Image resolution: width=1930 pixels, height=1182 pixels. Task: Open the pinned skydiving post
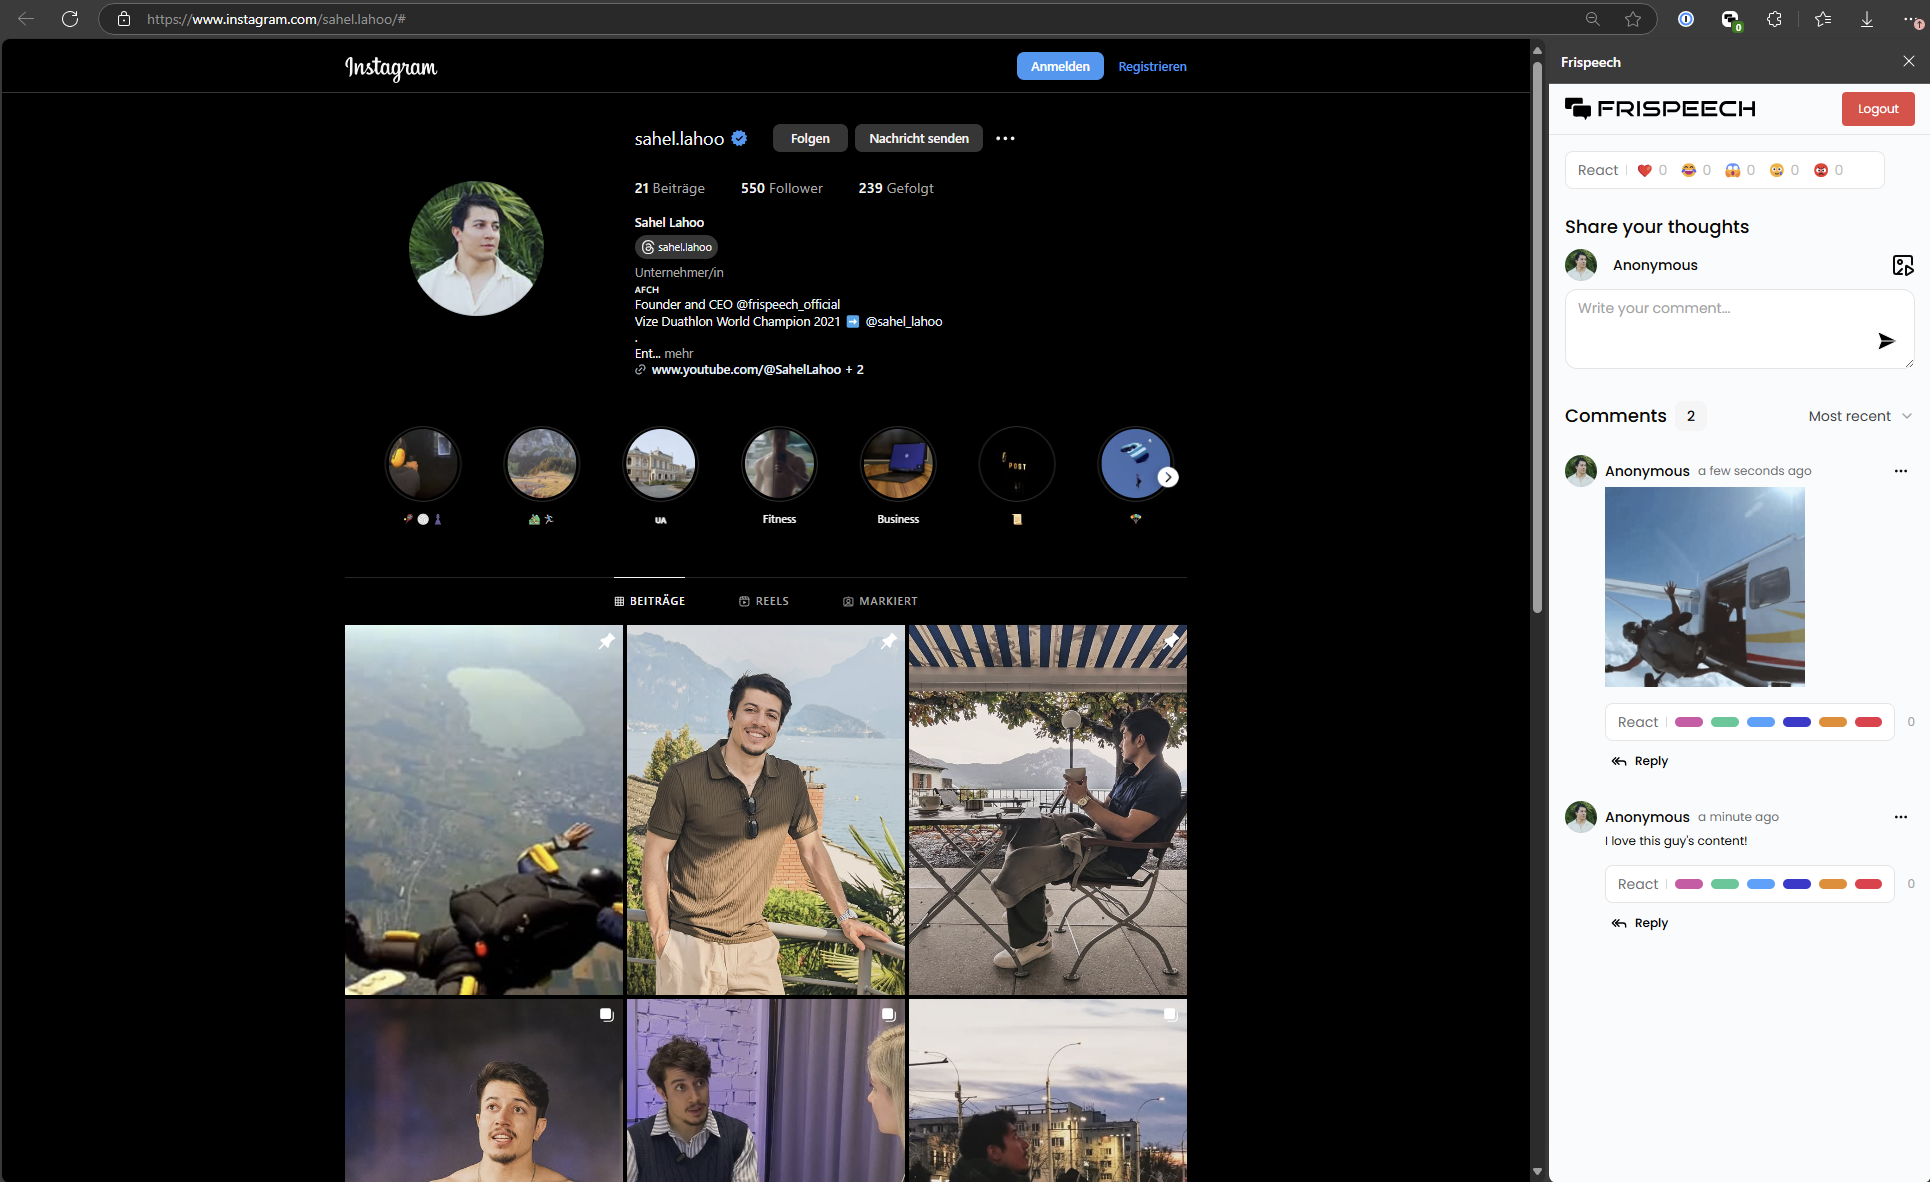(x=484, y=810)
